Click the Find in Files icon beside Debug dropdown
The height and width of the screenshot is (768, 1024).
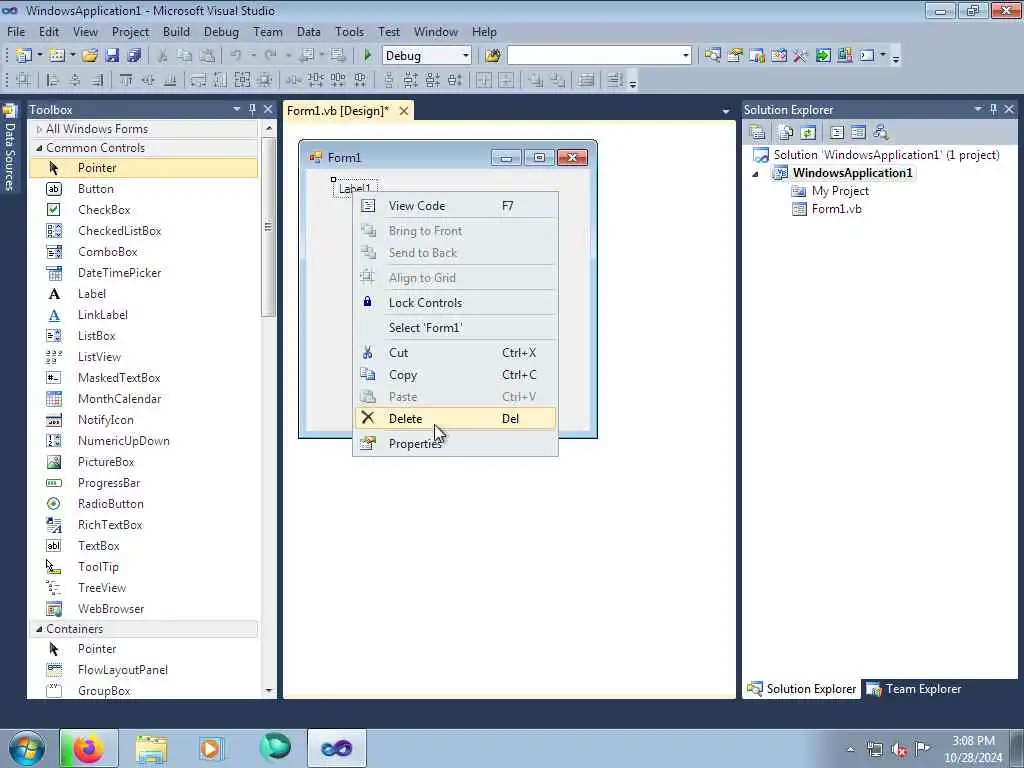493,56
